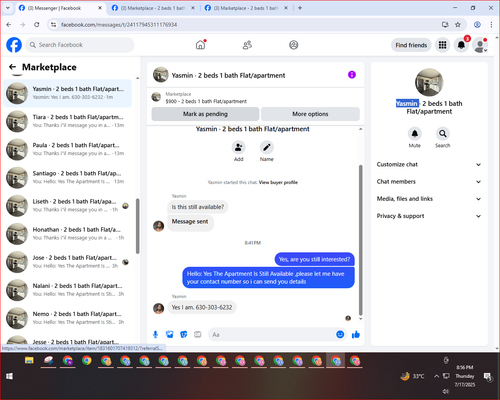
Task: Expand Media, files and links section
Action: tap(429, 199)
